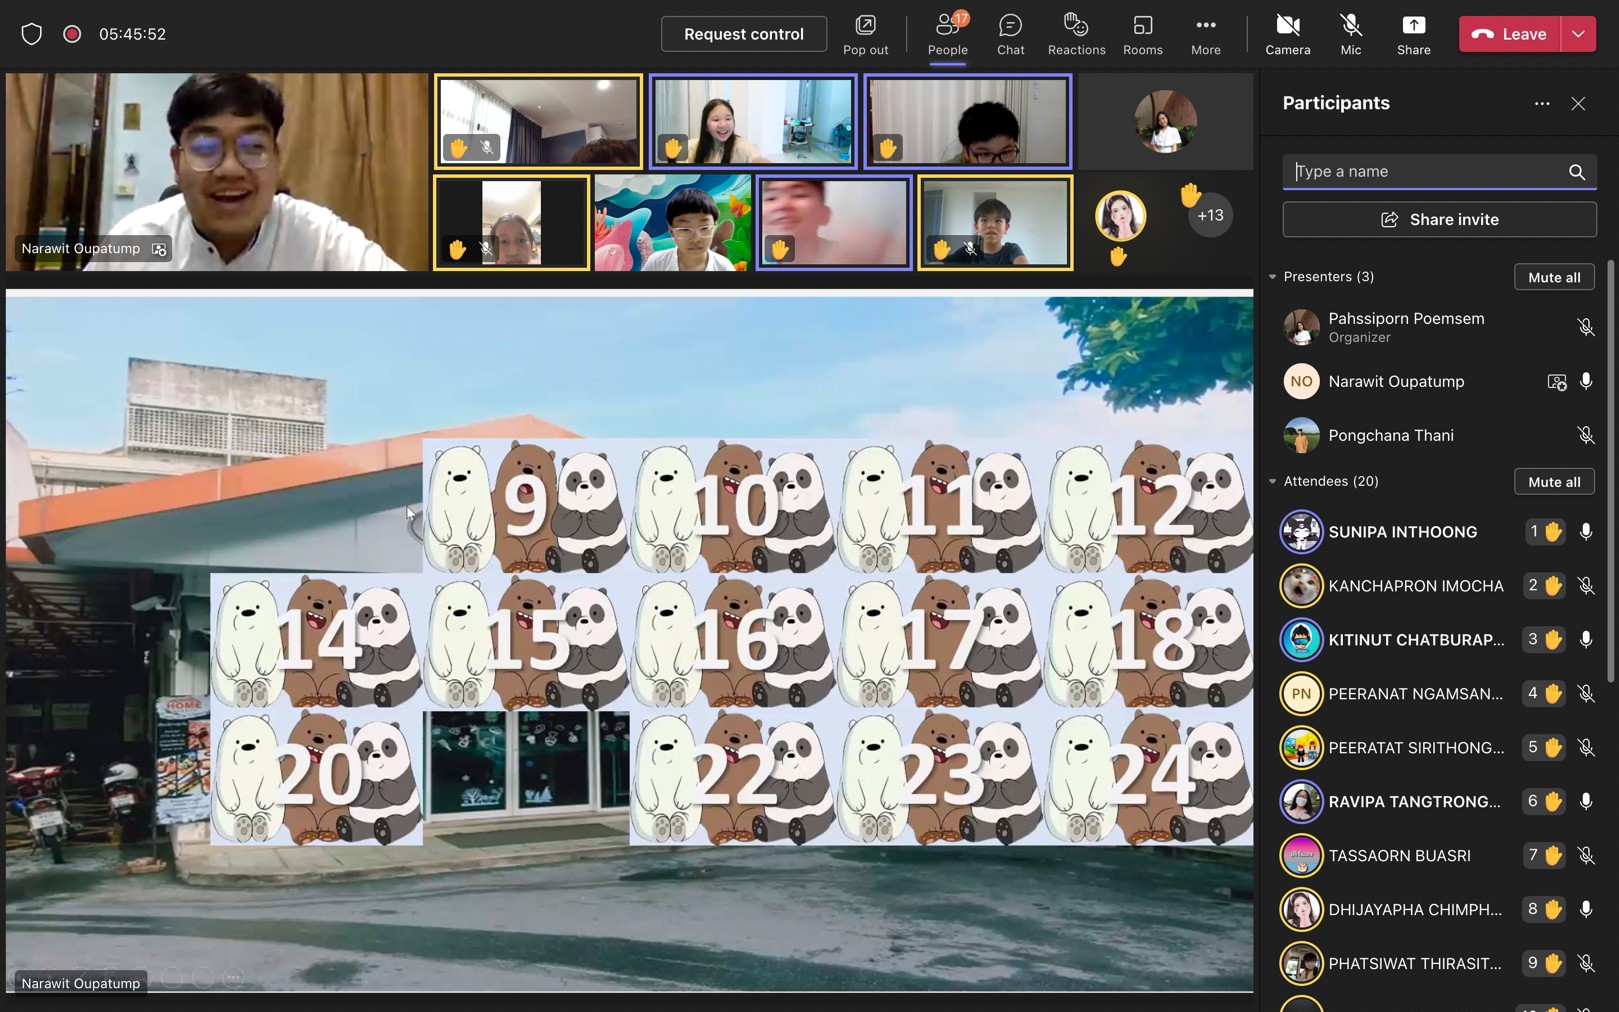This screenshot has height=1012, width=1619.
Task: Collapse the Presenters section
Action: (x=1272, y=277)
